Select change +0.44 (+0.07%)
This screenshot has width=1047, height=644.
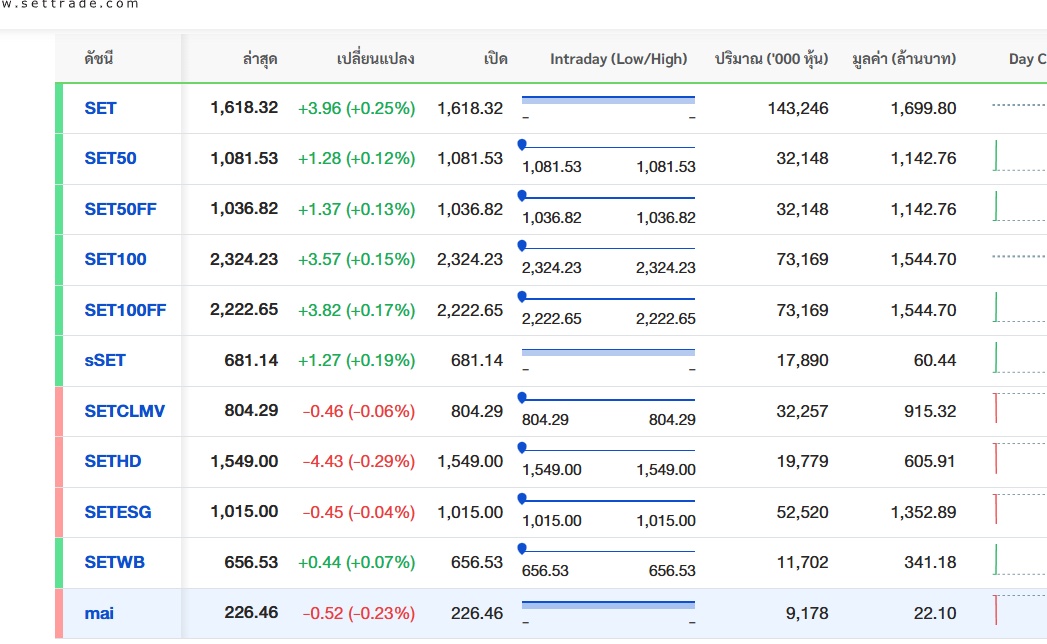coord(357,562)
